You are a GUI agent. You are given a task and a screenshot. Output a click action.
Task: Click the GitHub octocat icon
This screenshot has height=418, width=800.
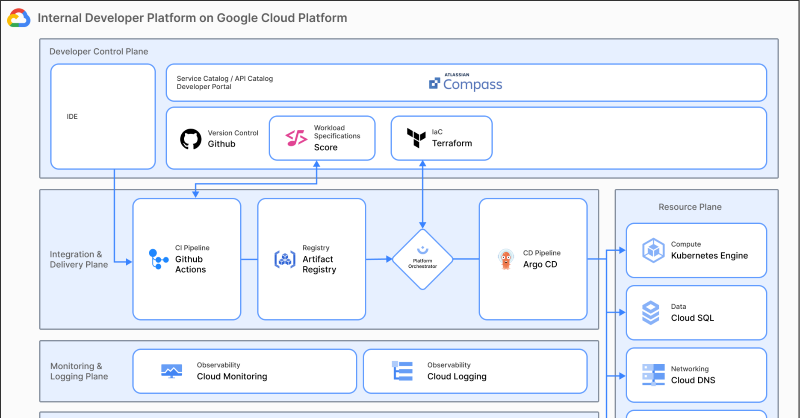click(x=191, y=139)
